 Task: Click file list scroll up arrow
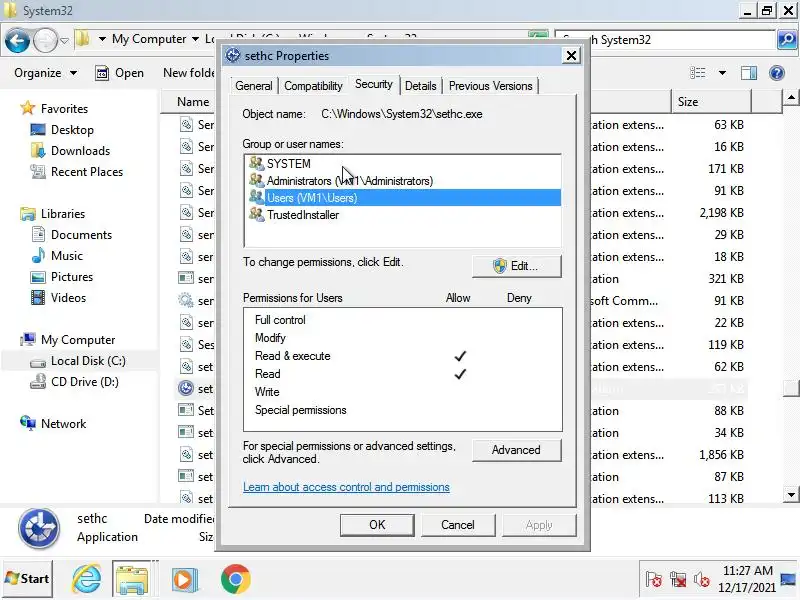(790, 97)
